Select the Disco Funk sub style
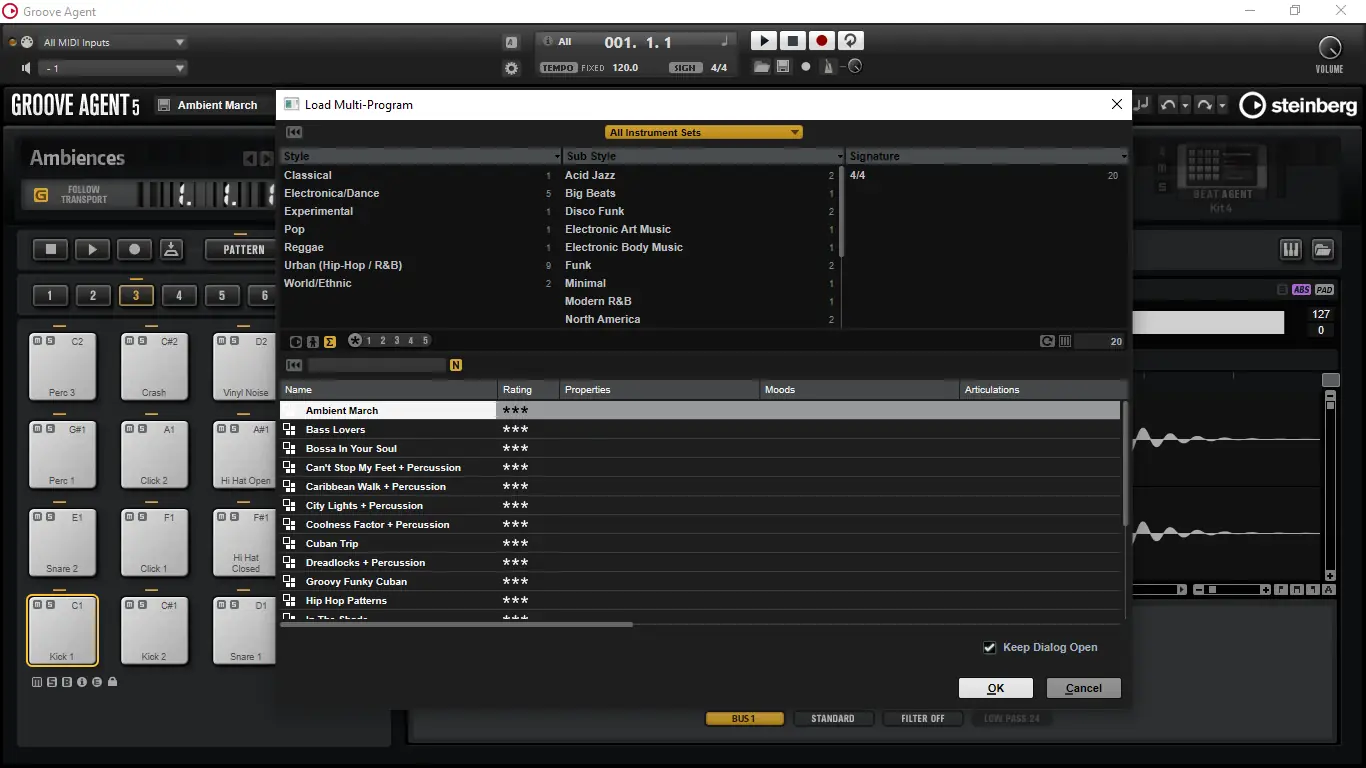Screen dimensions: 1366x768 coord(700,211)
